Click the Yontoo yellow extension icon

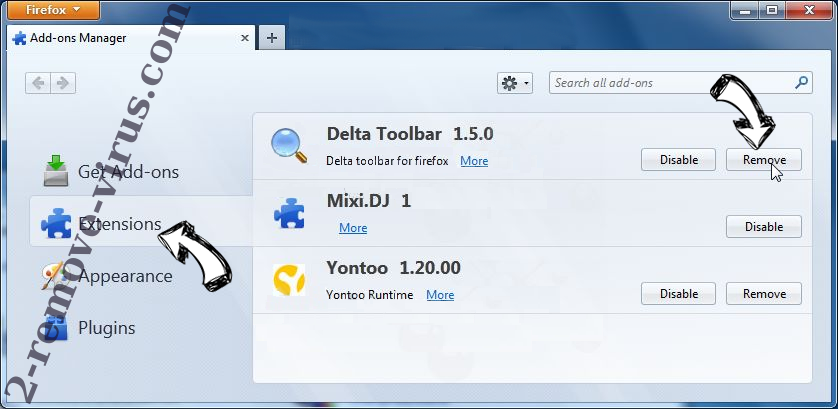tap(290, 281)
